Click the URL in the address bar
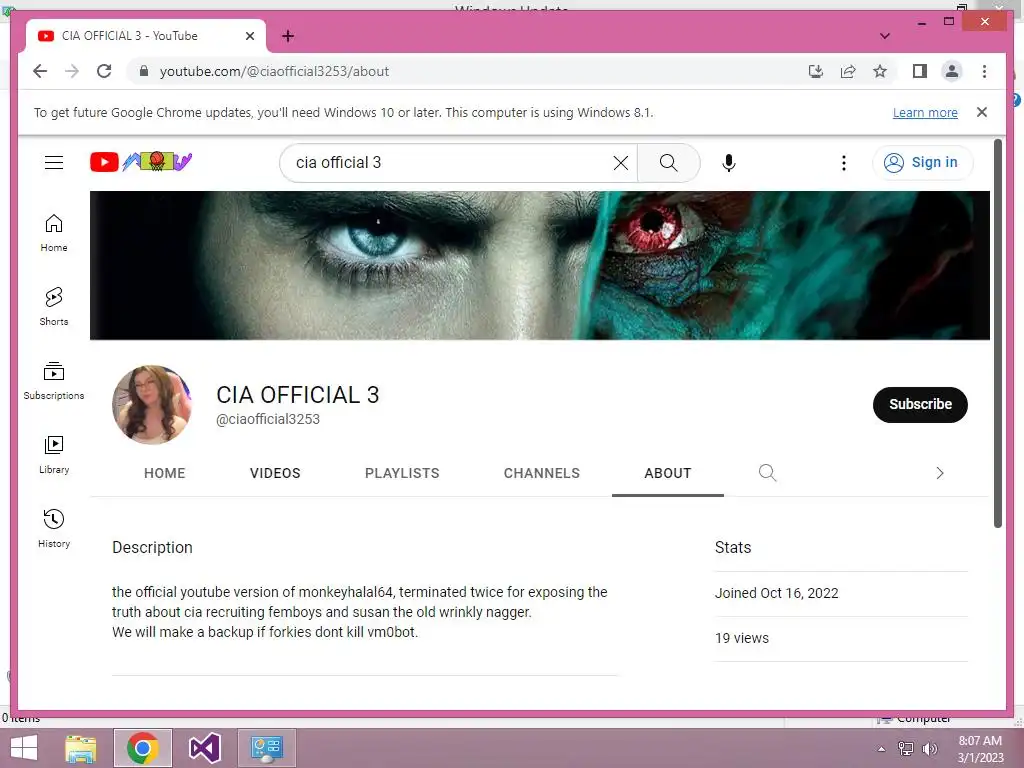This screenshot has height=768, width=1024. click(274, 71)
